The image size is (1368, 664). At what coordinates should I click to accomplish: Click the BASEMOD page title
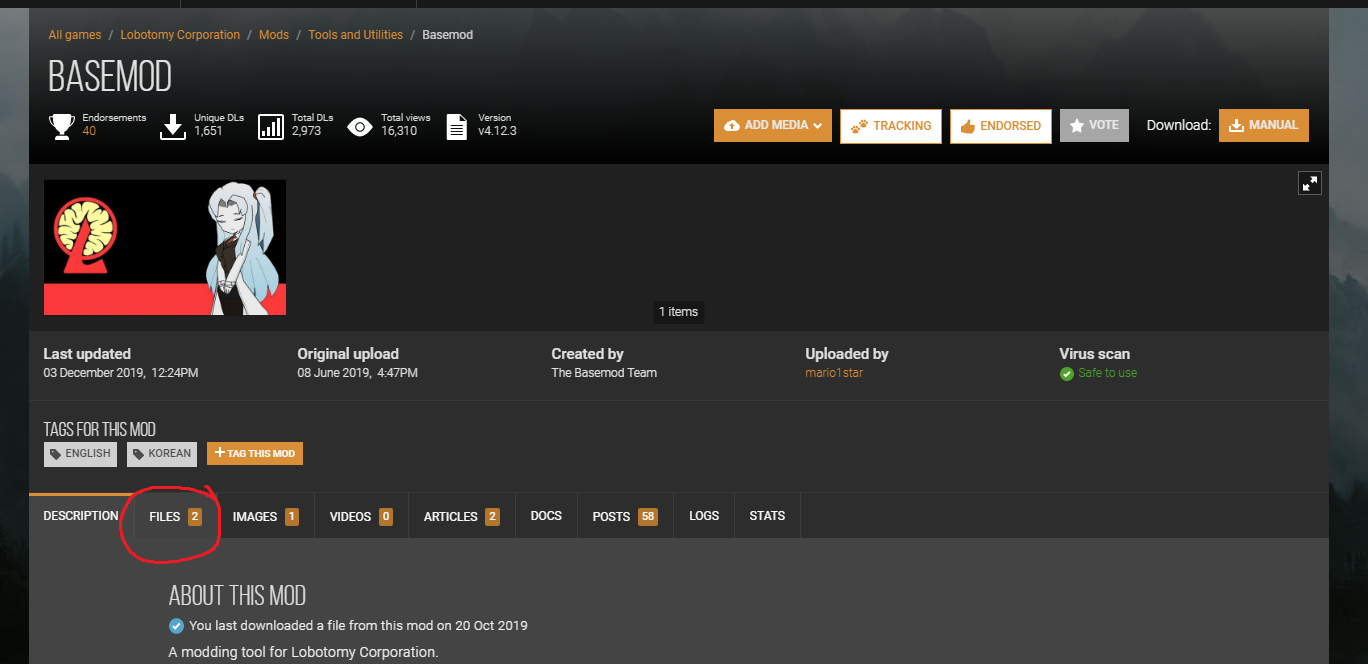click(110, 77)
